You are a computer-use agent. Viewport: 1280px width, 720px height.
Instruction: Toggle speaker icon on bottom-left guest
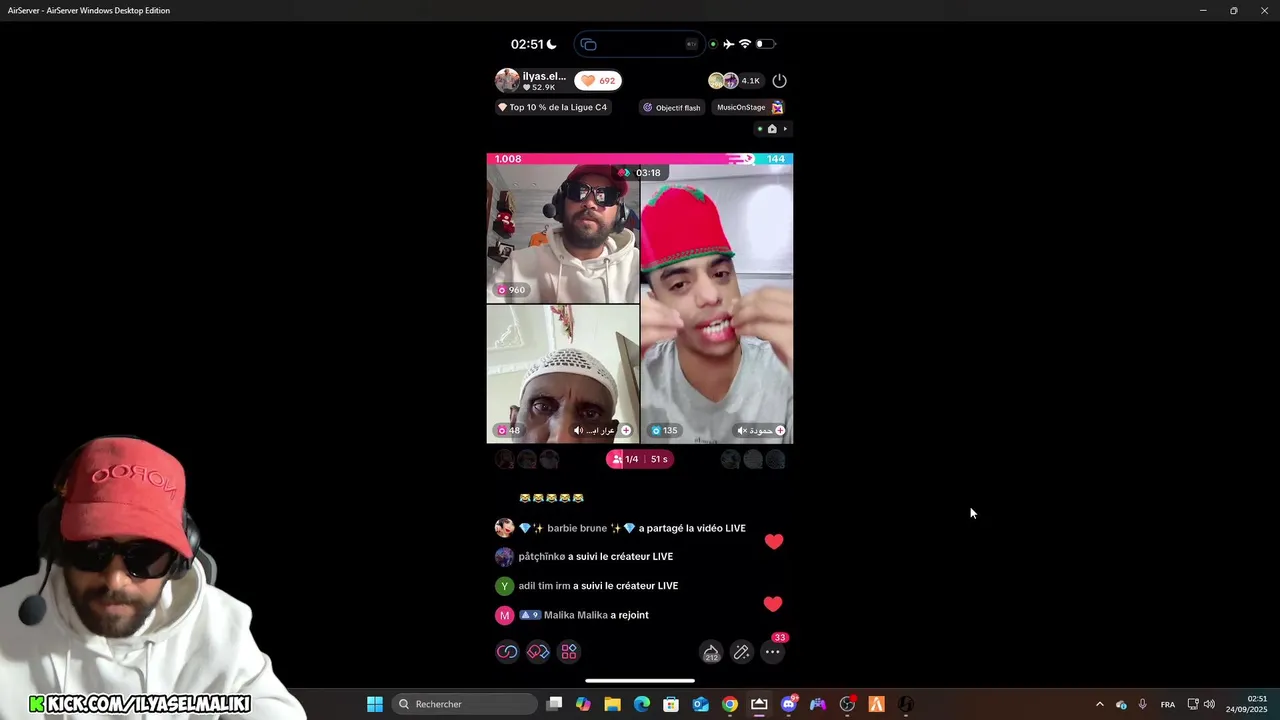click(x=578, y=431)
